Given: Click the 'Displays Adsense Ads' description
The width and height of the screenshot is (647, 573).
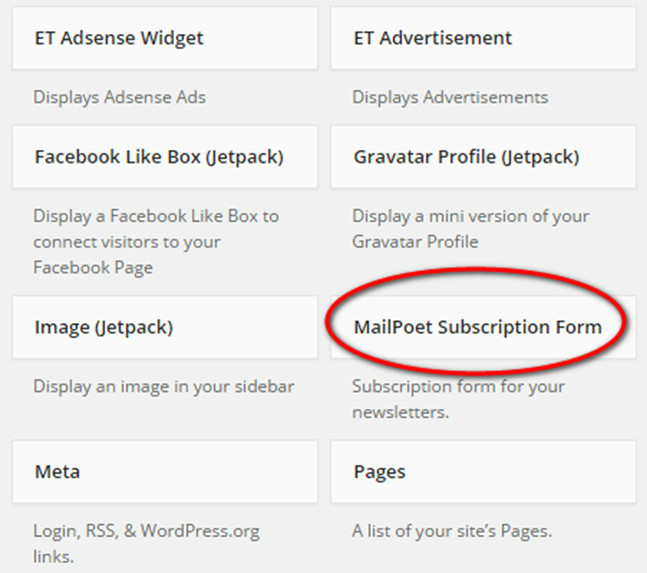Looking at the screenshot, I should point(120,98).
